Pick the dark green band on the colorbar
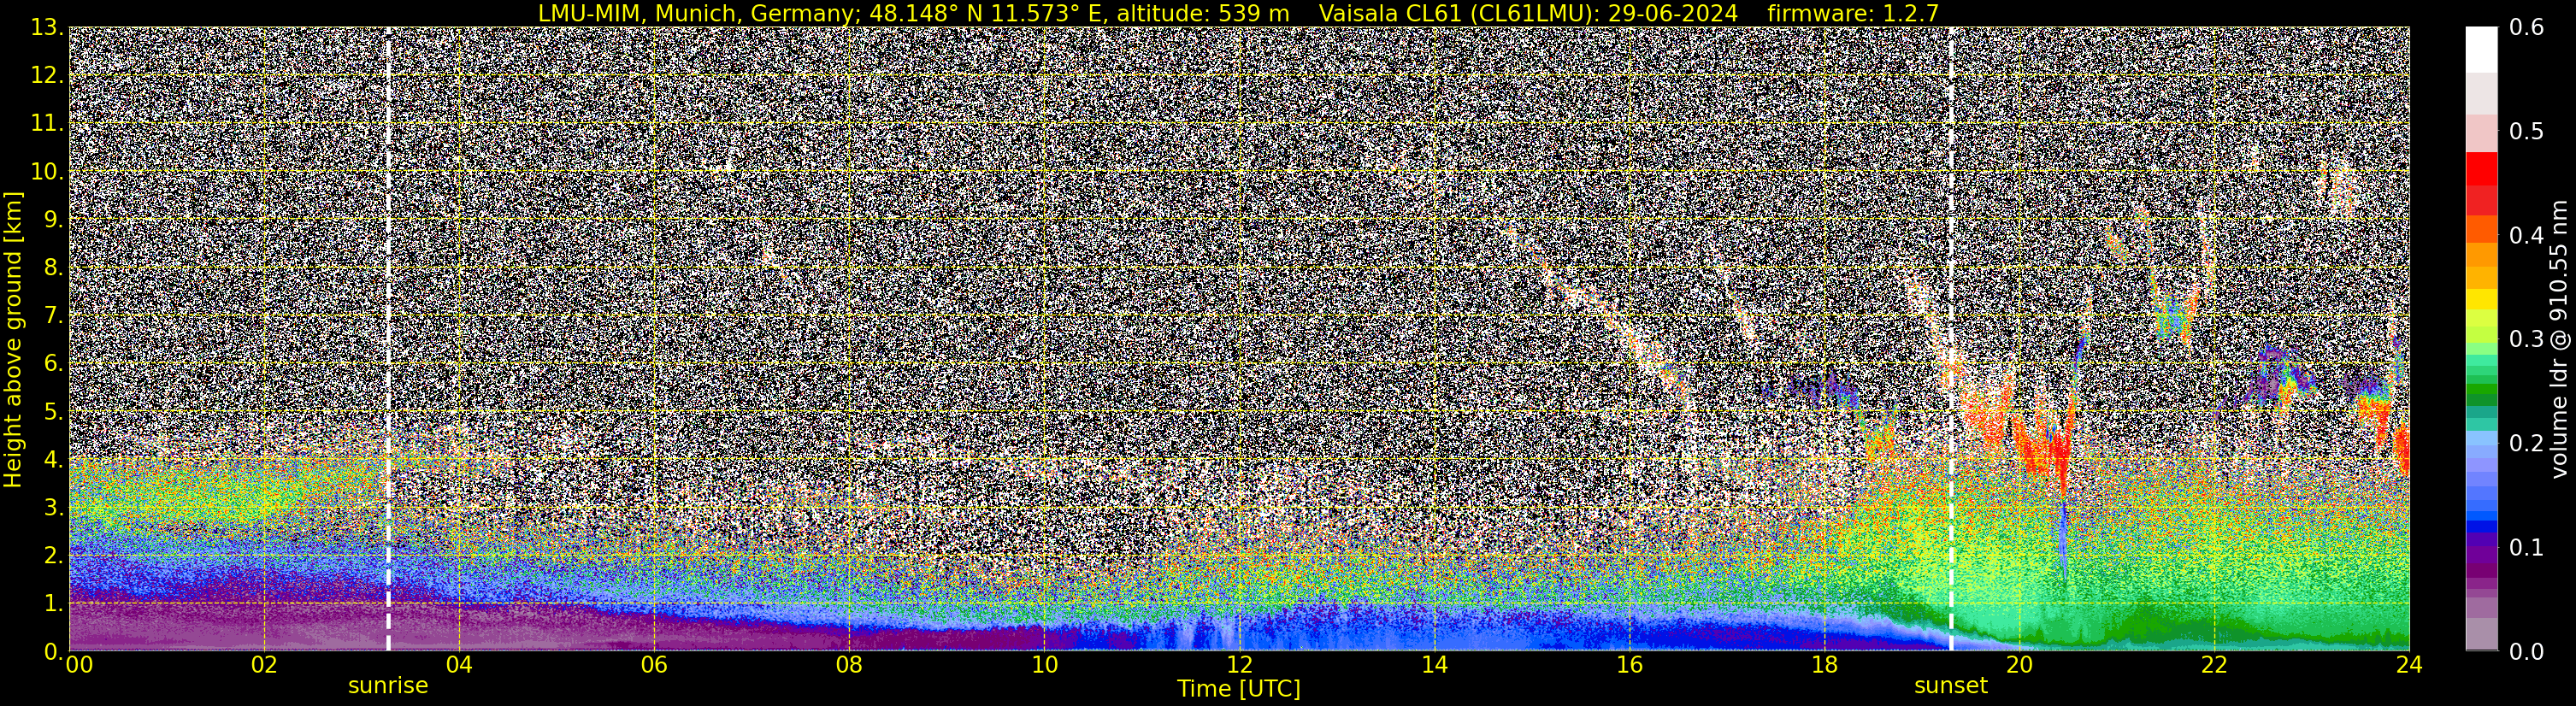The height and width of the screenshot is (706, 2576). [2481, 398]
